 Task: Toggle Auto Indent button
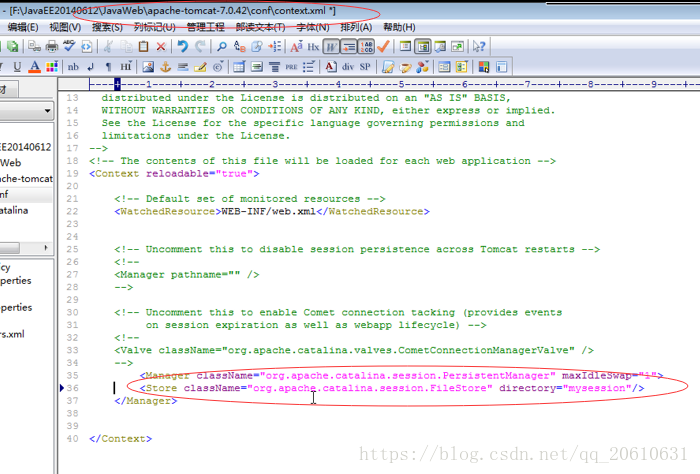(x=349, y=46)
